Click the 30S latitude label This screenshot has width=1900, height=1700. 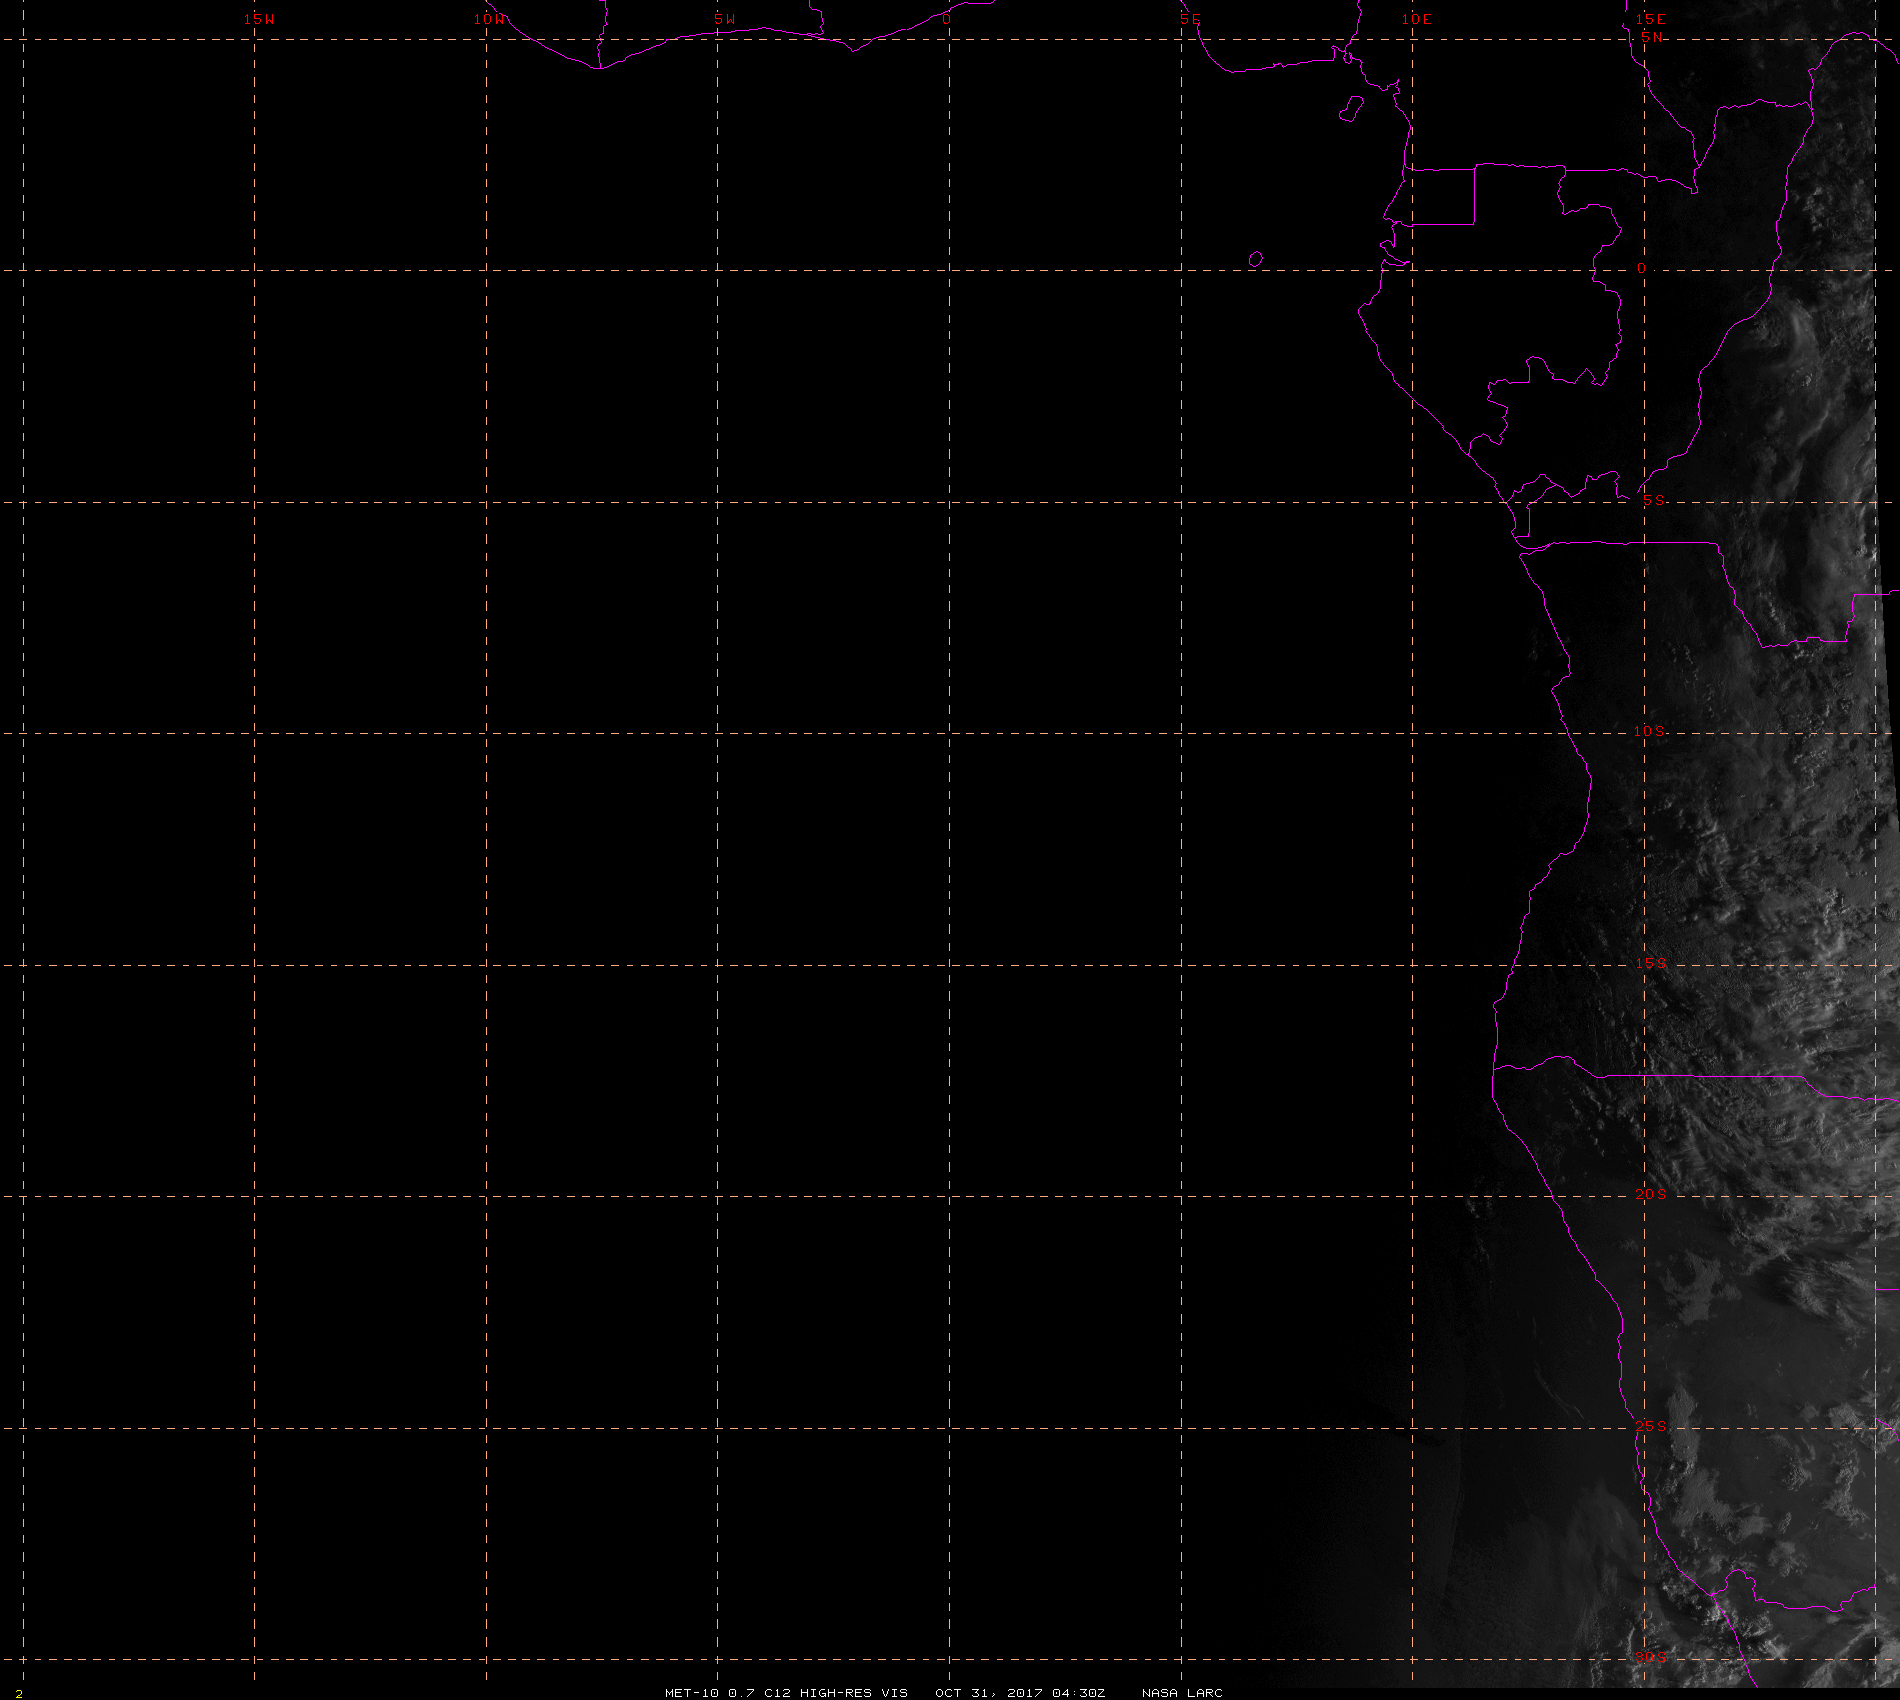1651,1657
